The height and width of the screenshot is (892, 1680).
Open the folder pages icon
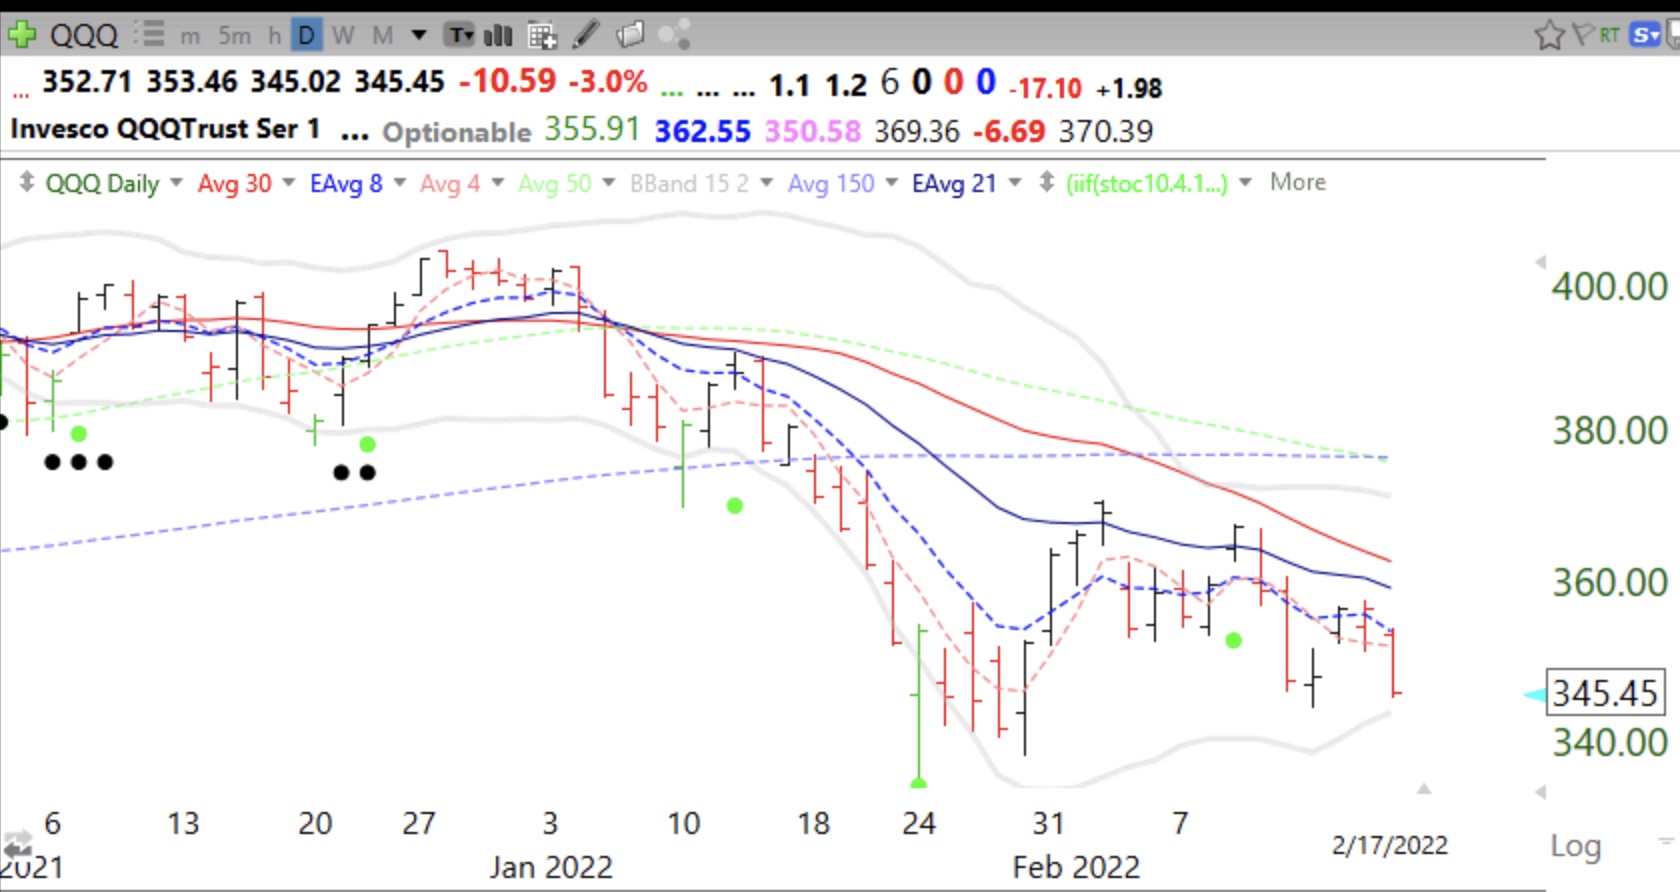point(630,36)
